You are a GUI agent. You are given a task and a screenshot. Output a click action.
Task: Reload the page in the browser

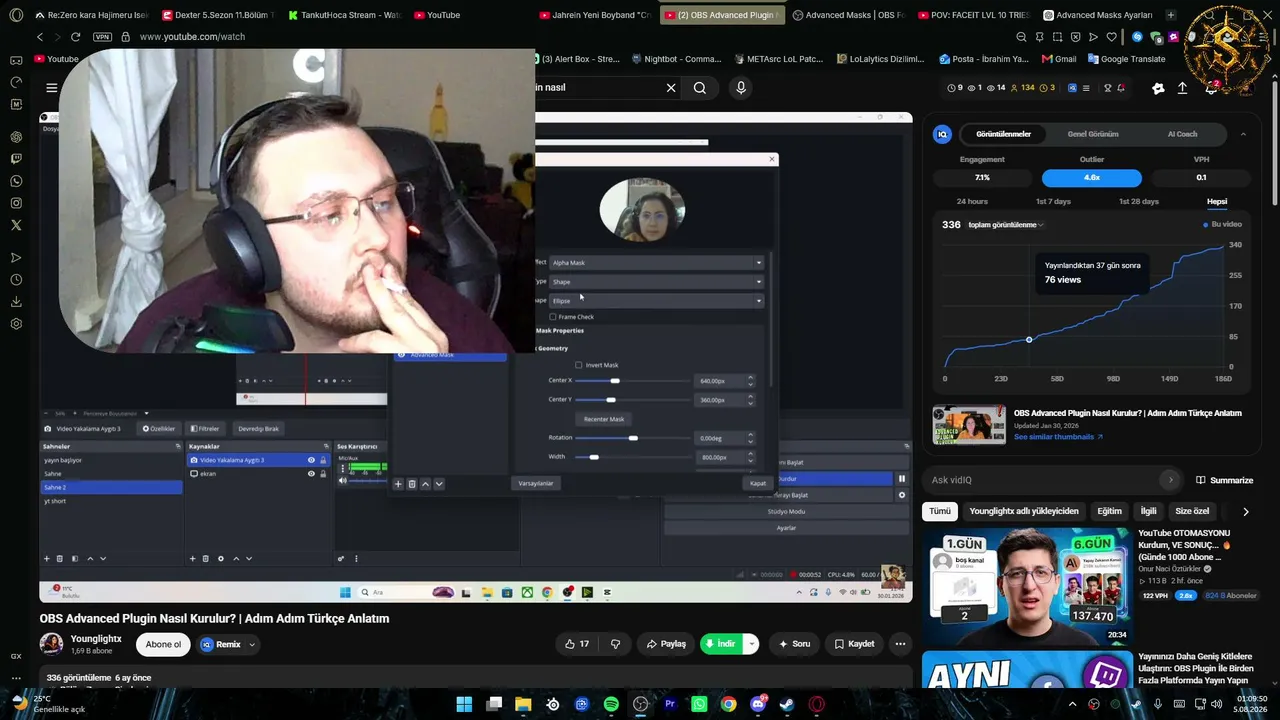pos(75,37)
